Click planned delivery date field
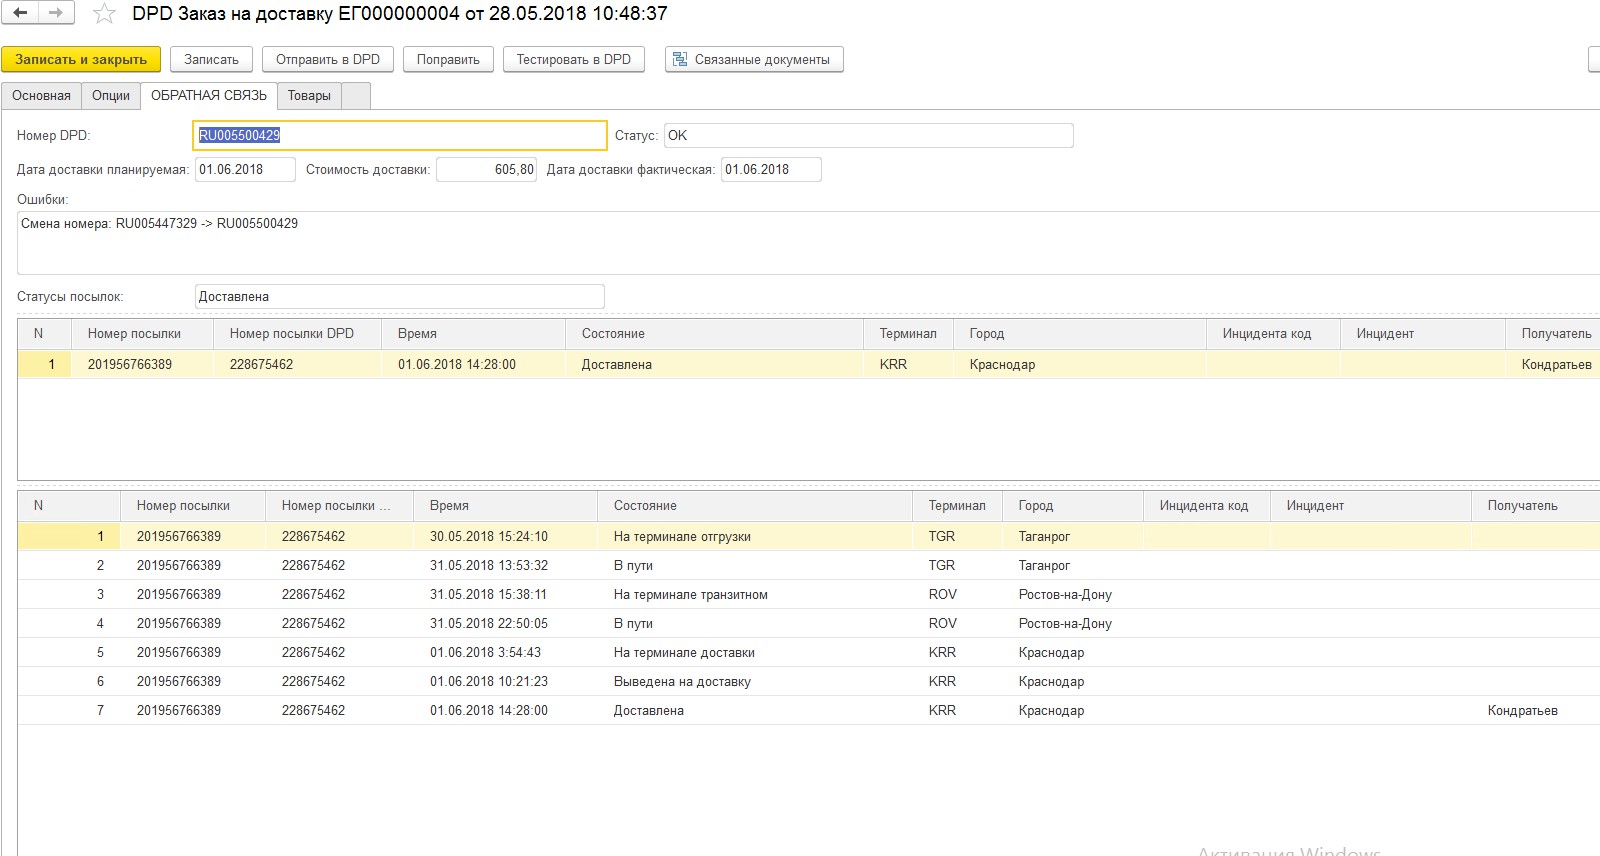The width and height of the screenshot is (1600, 856). click(x=245, y=170)
